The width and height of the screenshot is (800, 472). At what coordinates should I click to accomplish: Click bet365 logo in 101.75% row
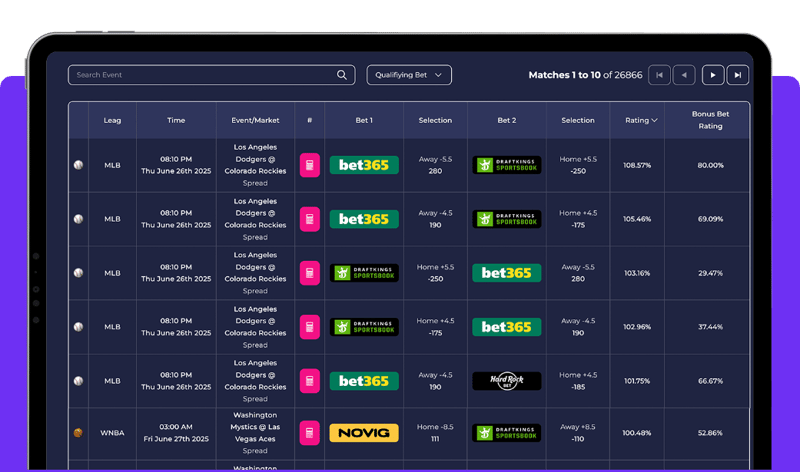(364, 381)
